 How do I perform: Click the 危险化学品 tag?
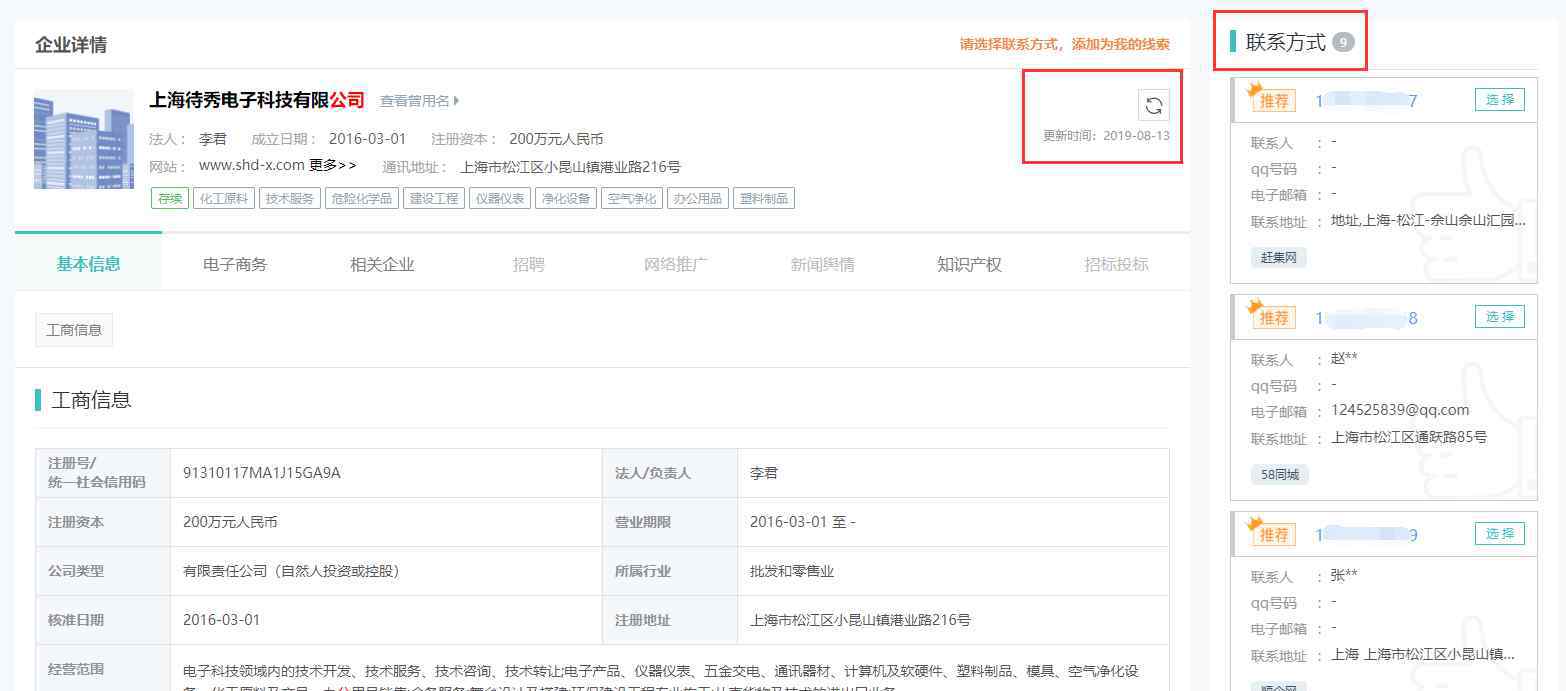(x=362, y=198)
